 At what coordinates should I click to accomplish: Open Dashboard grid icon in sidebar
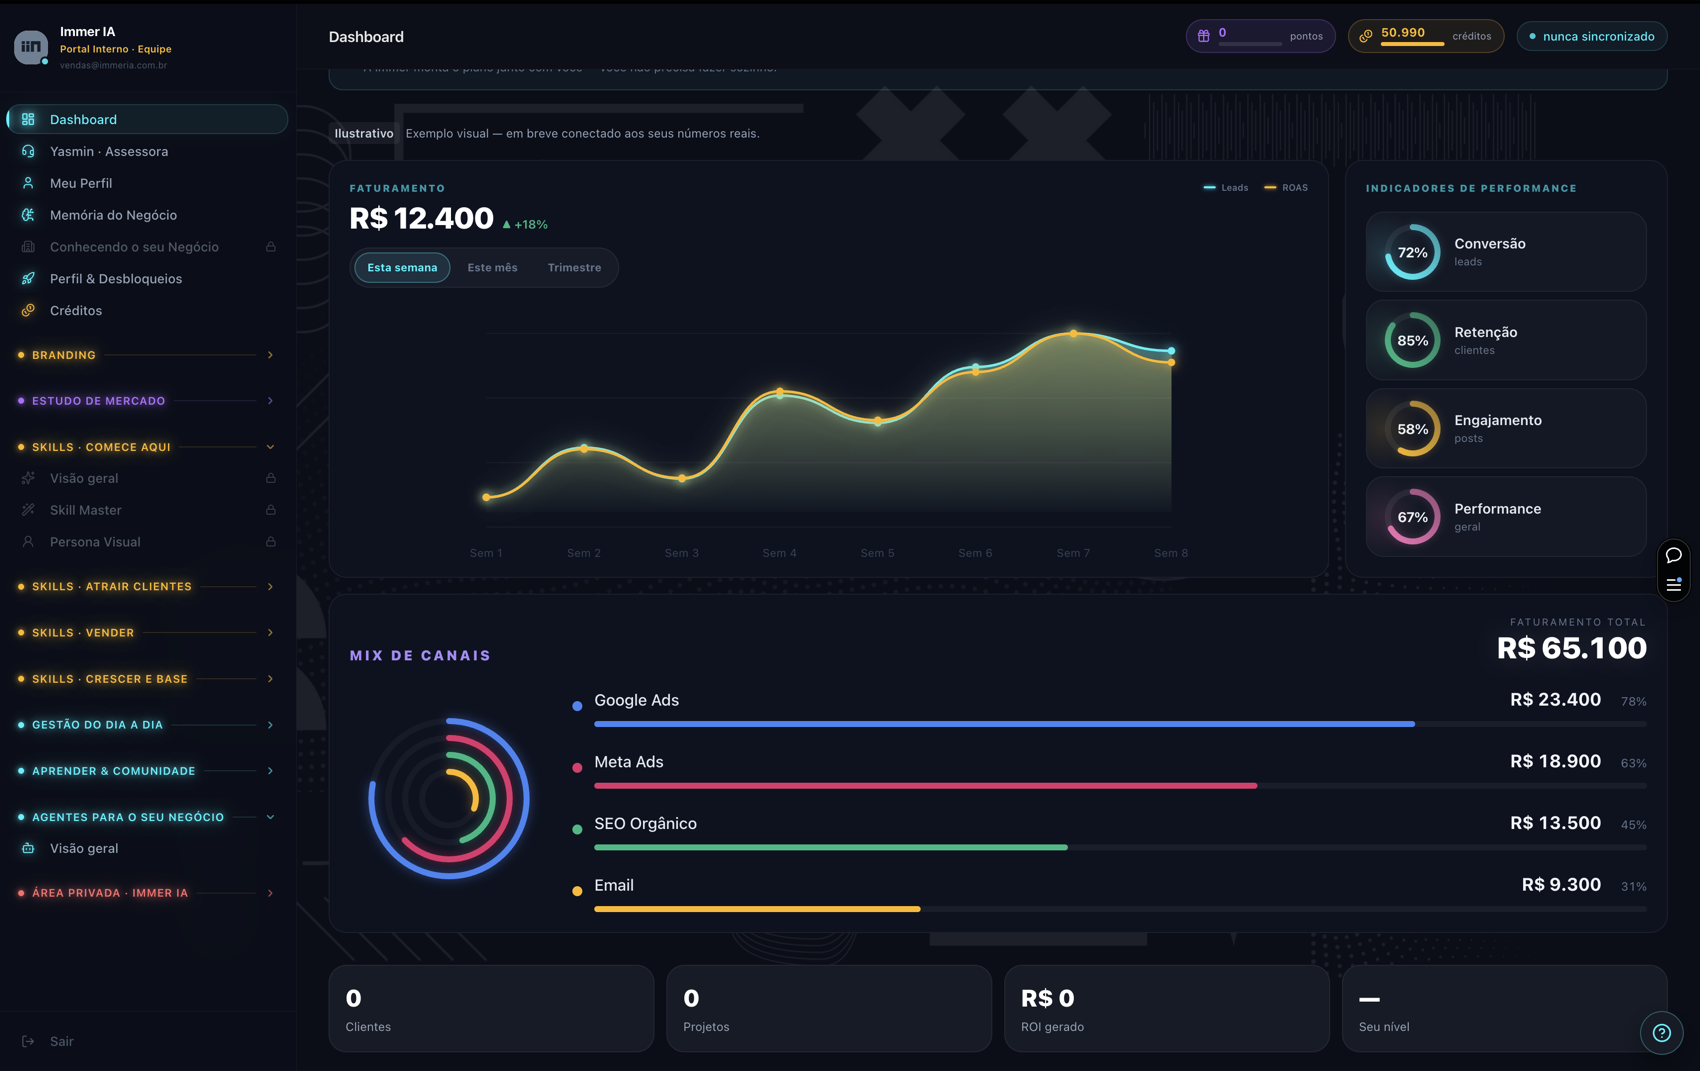click(x=28, y=119)
